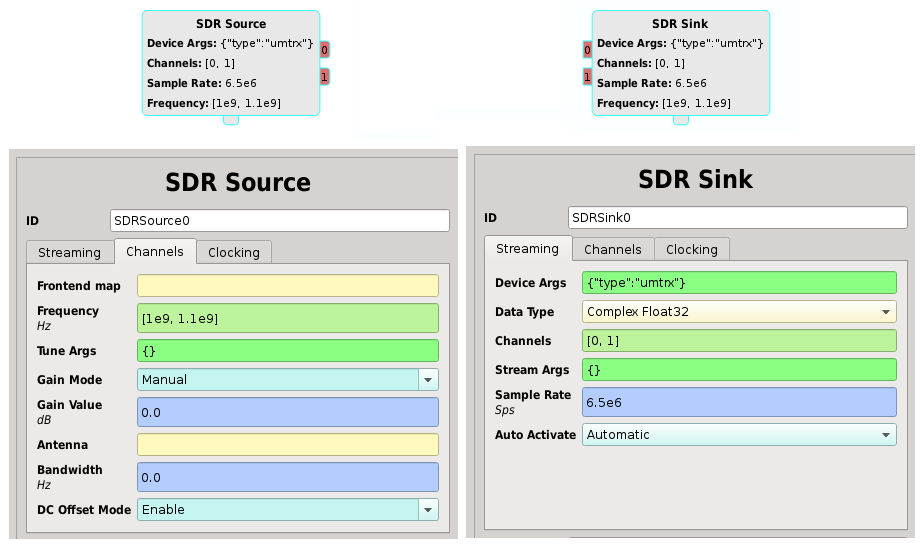Click input port 1 of SDR Sink block
Viewport: 924px width, 547px height.
(587, 76)
